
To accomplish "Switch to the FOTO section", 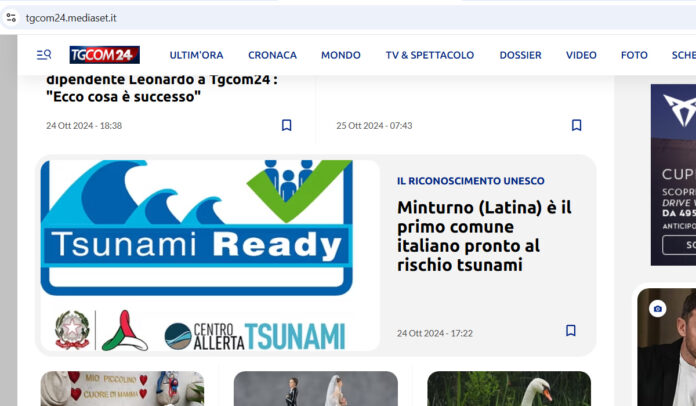I will click(634, 55).
